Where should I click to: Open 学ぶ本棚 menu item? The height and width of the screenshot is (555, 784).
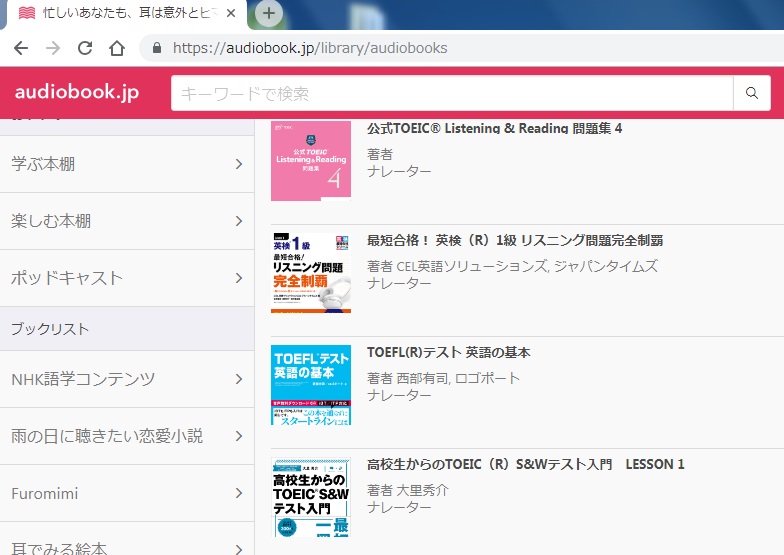pos(127,164)
